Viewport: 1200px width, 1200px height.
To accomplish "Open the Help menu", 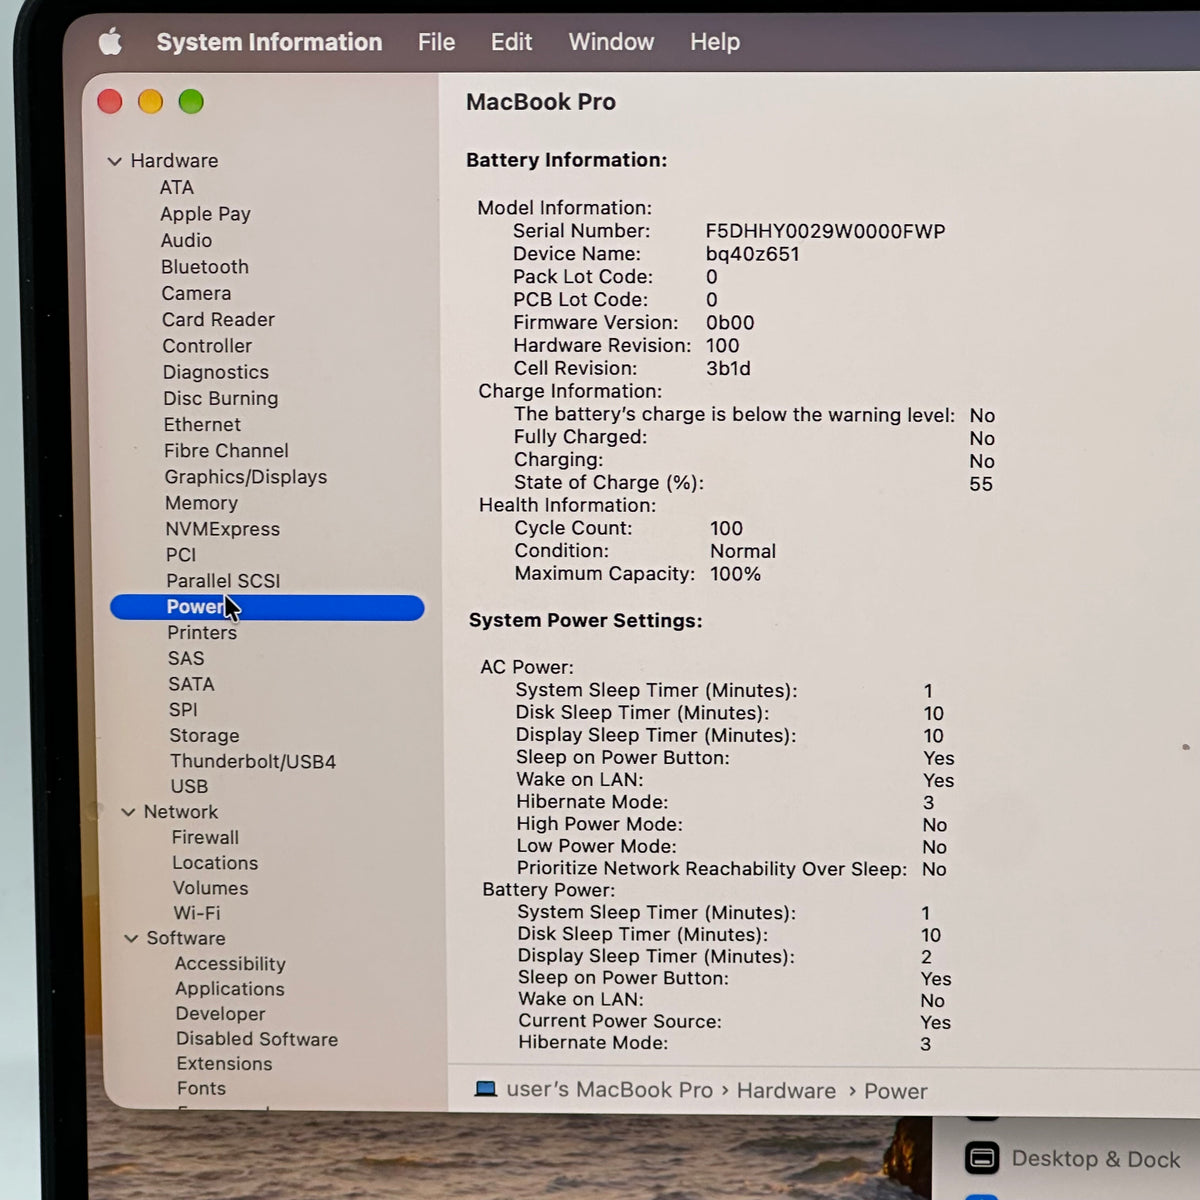I will (715, 42).
